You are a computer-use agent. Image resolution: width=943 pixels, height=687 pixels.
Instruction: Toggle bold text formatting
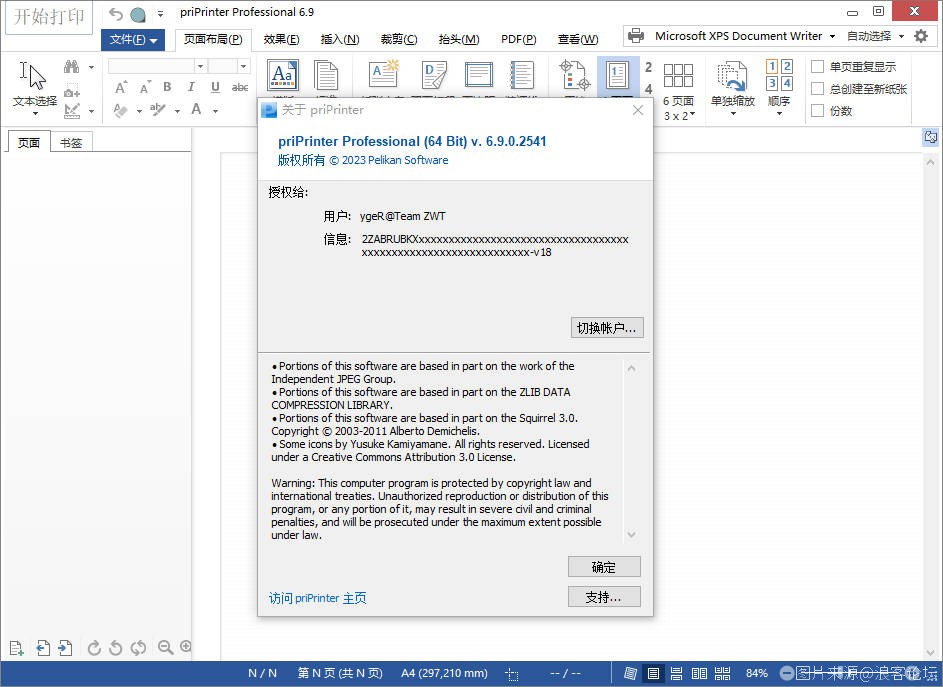167,87
